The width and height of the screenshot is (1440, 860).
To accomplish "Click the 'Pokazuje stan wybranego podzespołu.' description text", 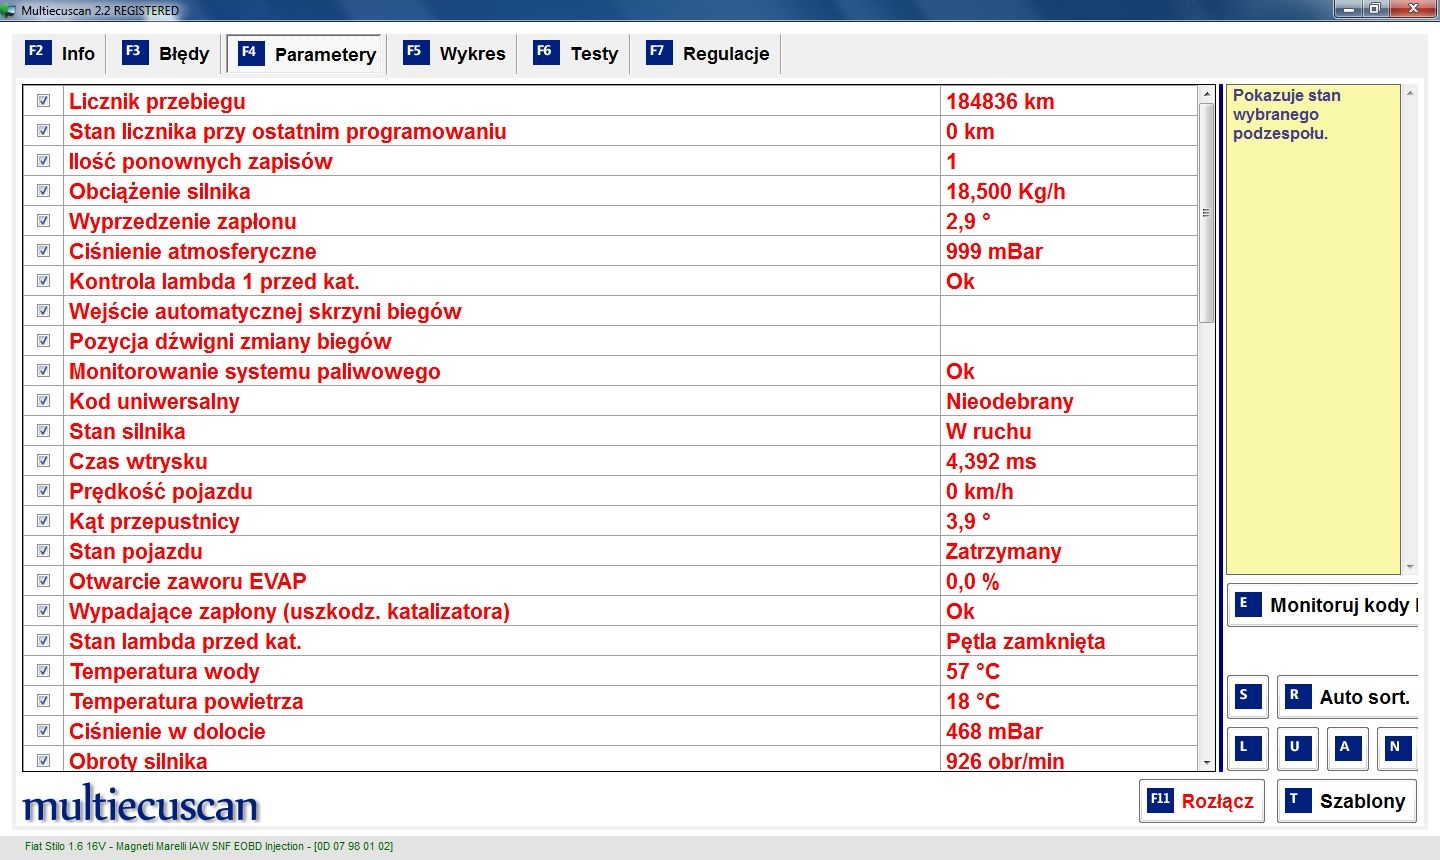I will (x=1287, y=114).
